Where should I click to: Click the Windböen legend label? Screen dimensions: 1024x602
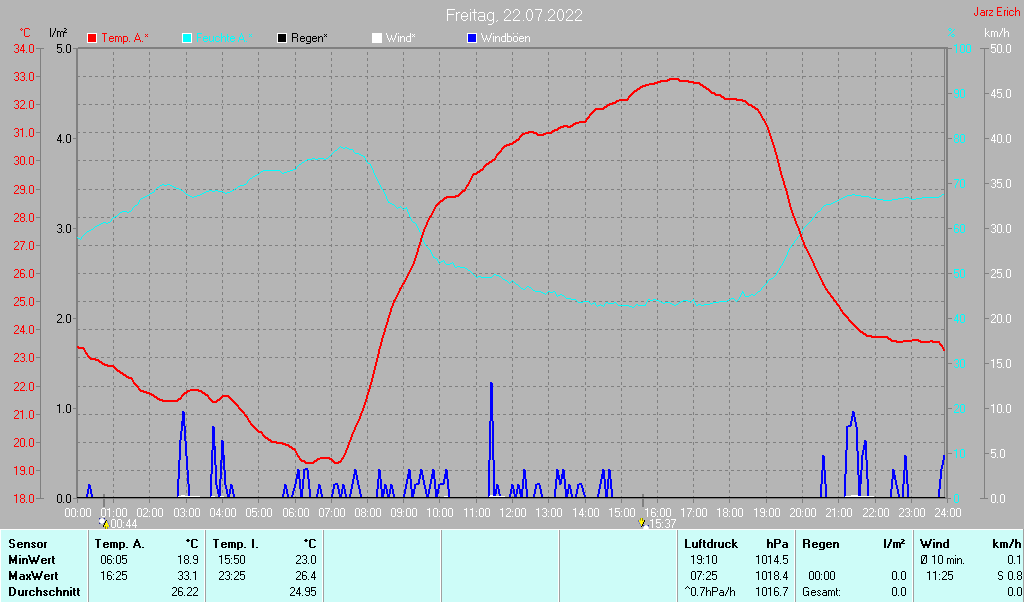505,38
